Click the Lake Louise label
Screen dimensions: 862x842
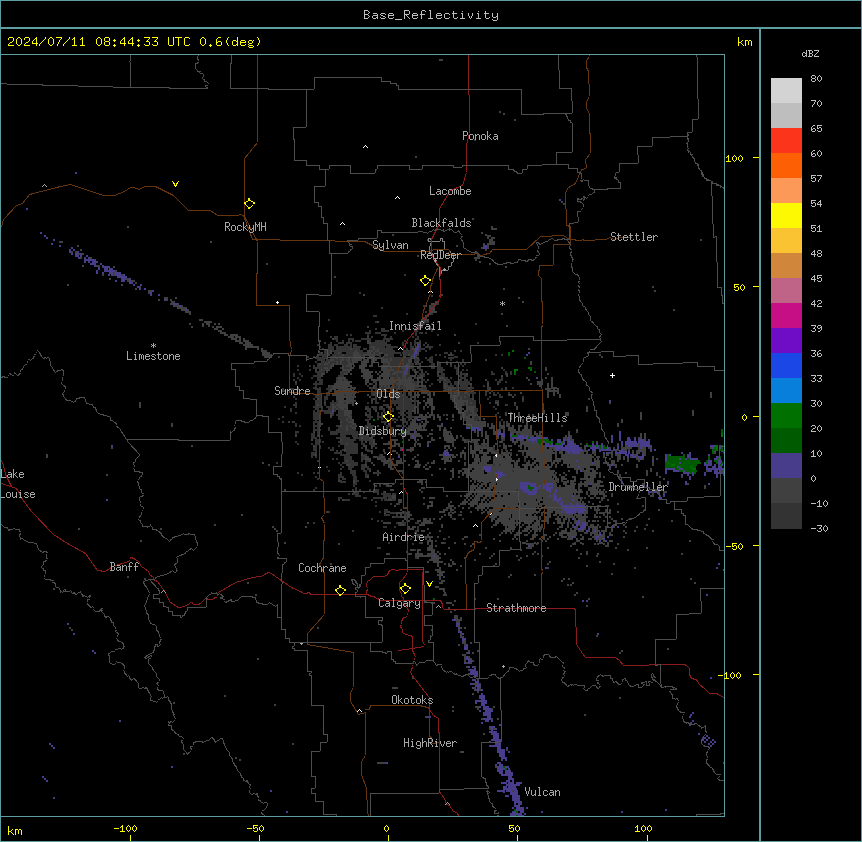[x=16, y=484]
